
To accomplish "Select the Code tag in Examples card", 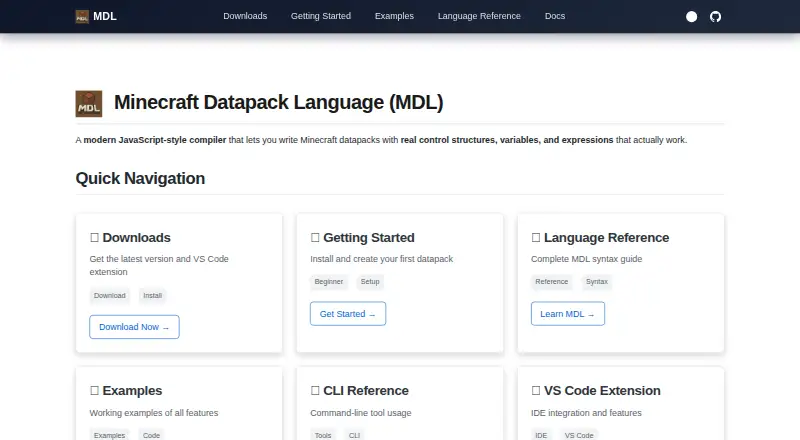I will click(x=152, y=435).
